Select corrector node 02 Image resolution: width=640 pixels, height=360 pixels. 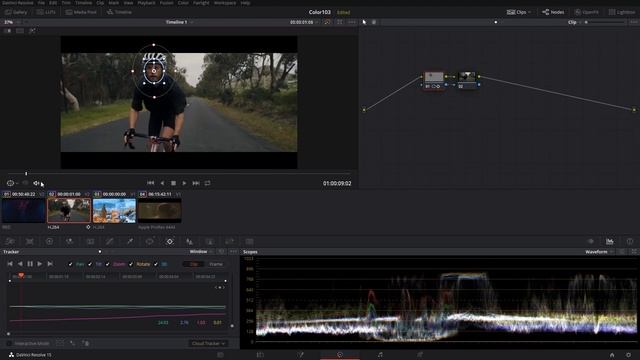(x=467, y=80)
